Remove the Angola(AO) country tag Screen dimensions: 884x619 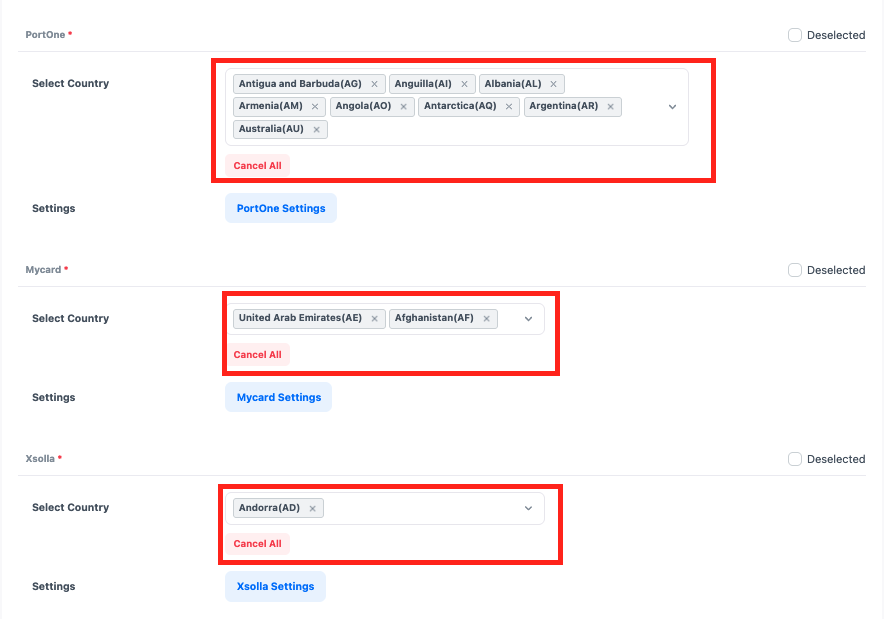404,107
